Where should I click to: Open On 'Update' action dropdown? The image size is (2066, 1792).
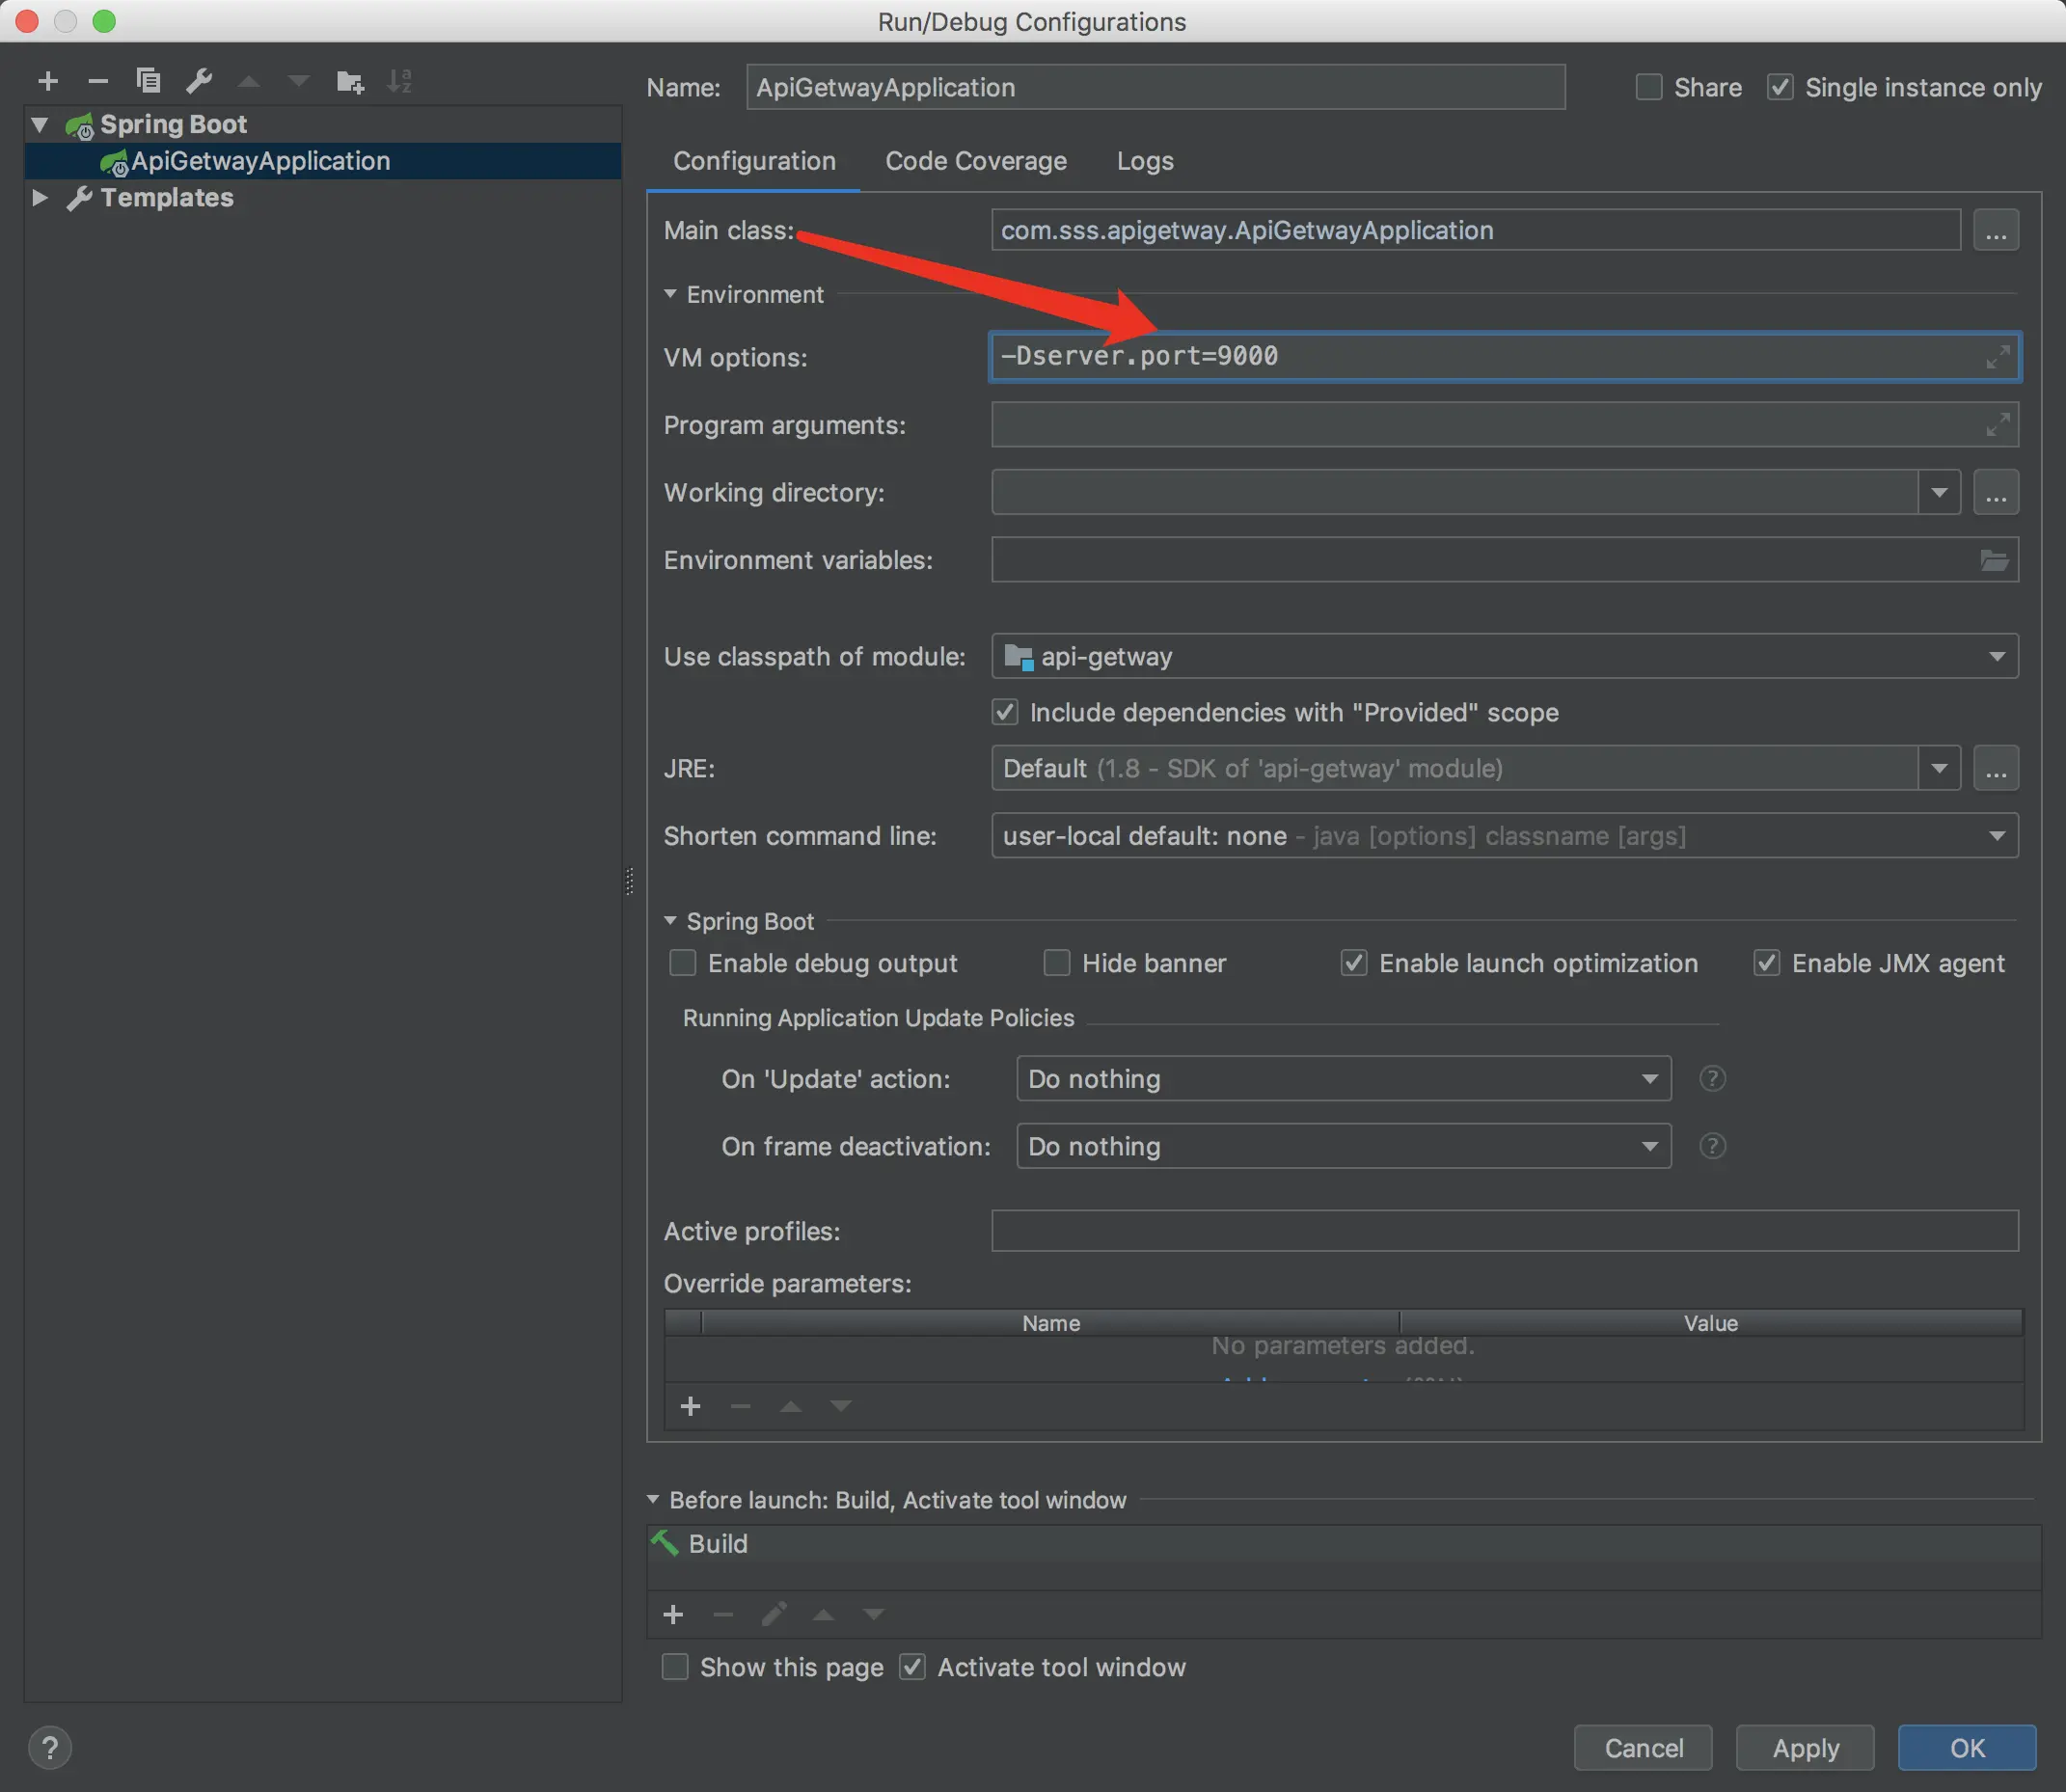click(1649, 1079)
